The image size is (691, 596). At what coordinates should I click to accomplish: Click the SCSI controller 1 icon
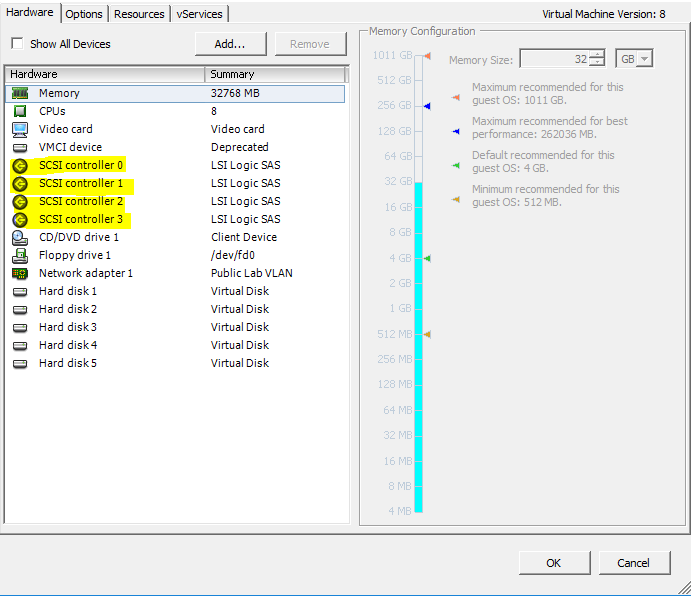point(20,184)
